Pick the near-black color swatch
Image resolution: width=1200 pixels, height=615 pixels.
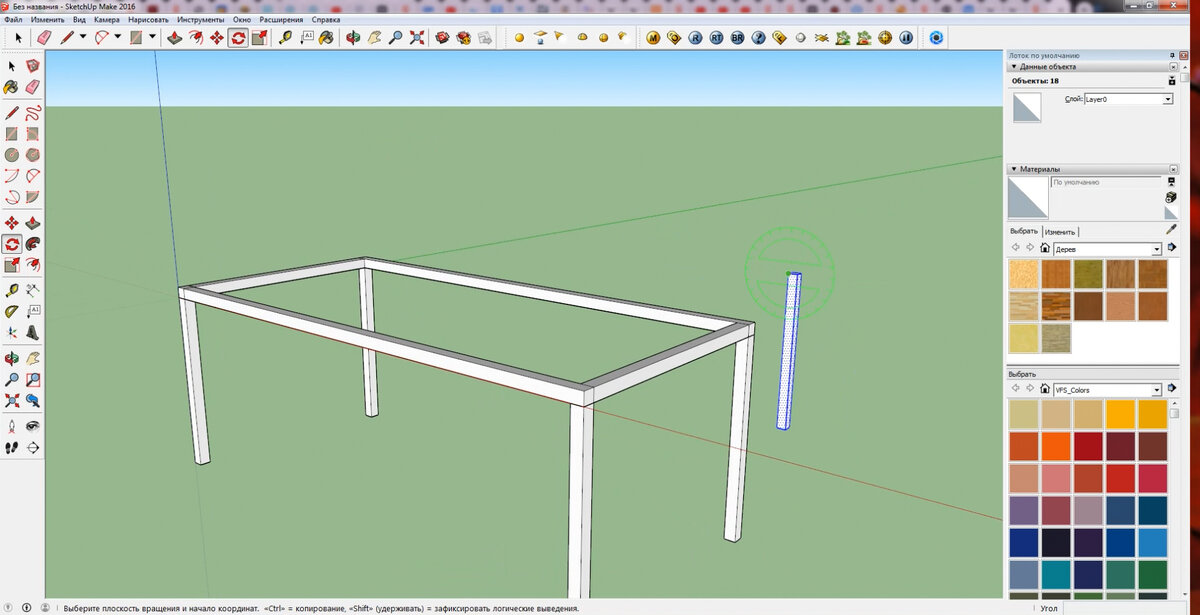(x=1056, y=542)
